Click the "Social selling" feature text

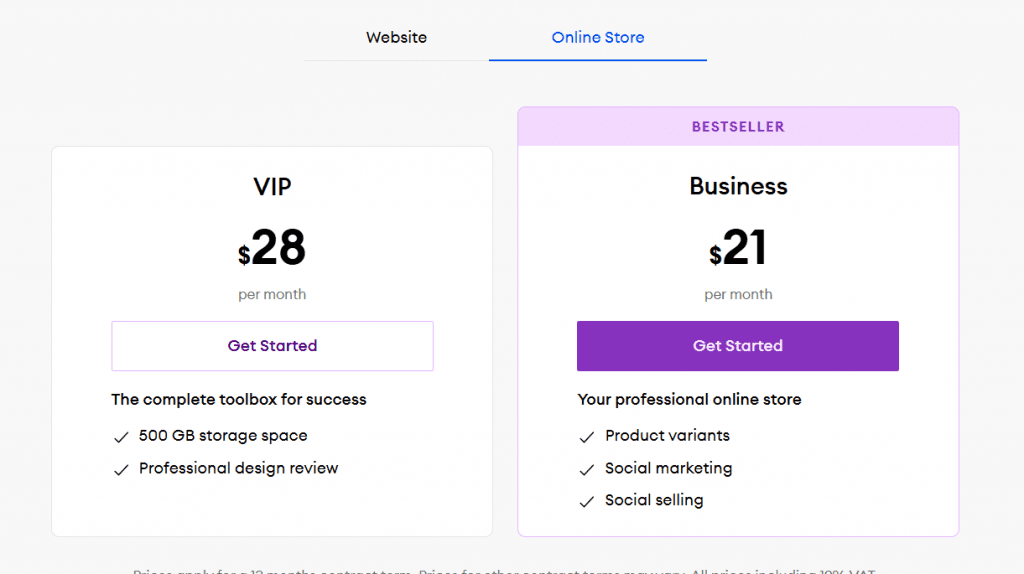(654, 500)
